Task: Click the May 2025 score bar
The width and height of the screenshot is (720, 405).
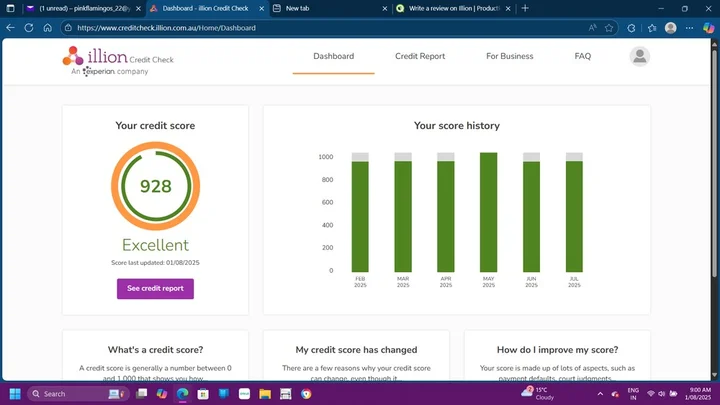Action: tap(488, 213)
